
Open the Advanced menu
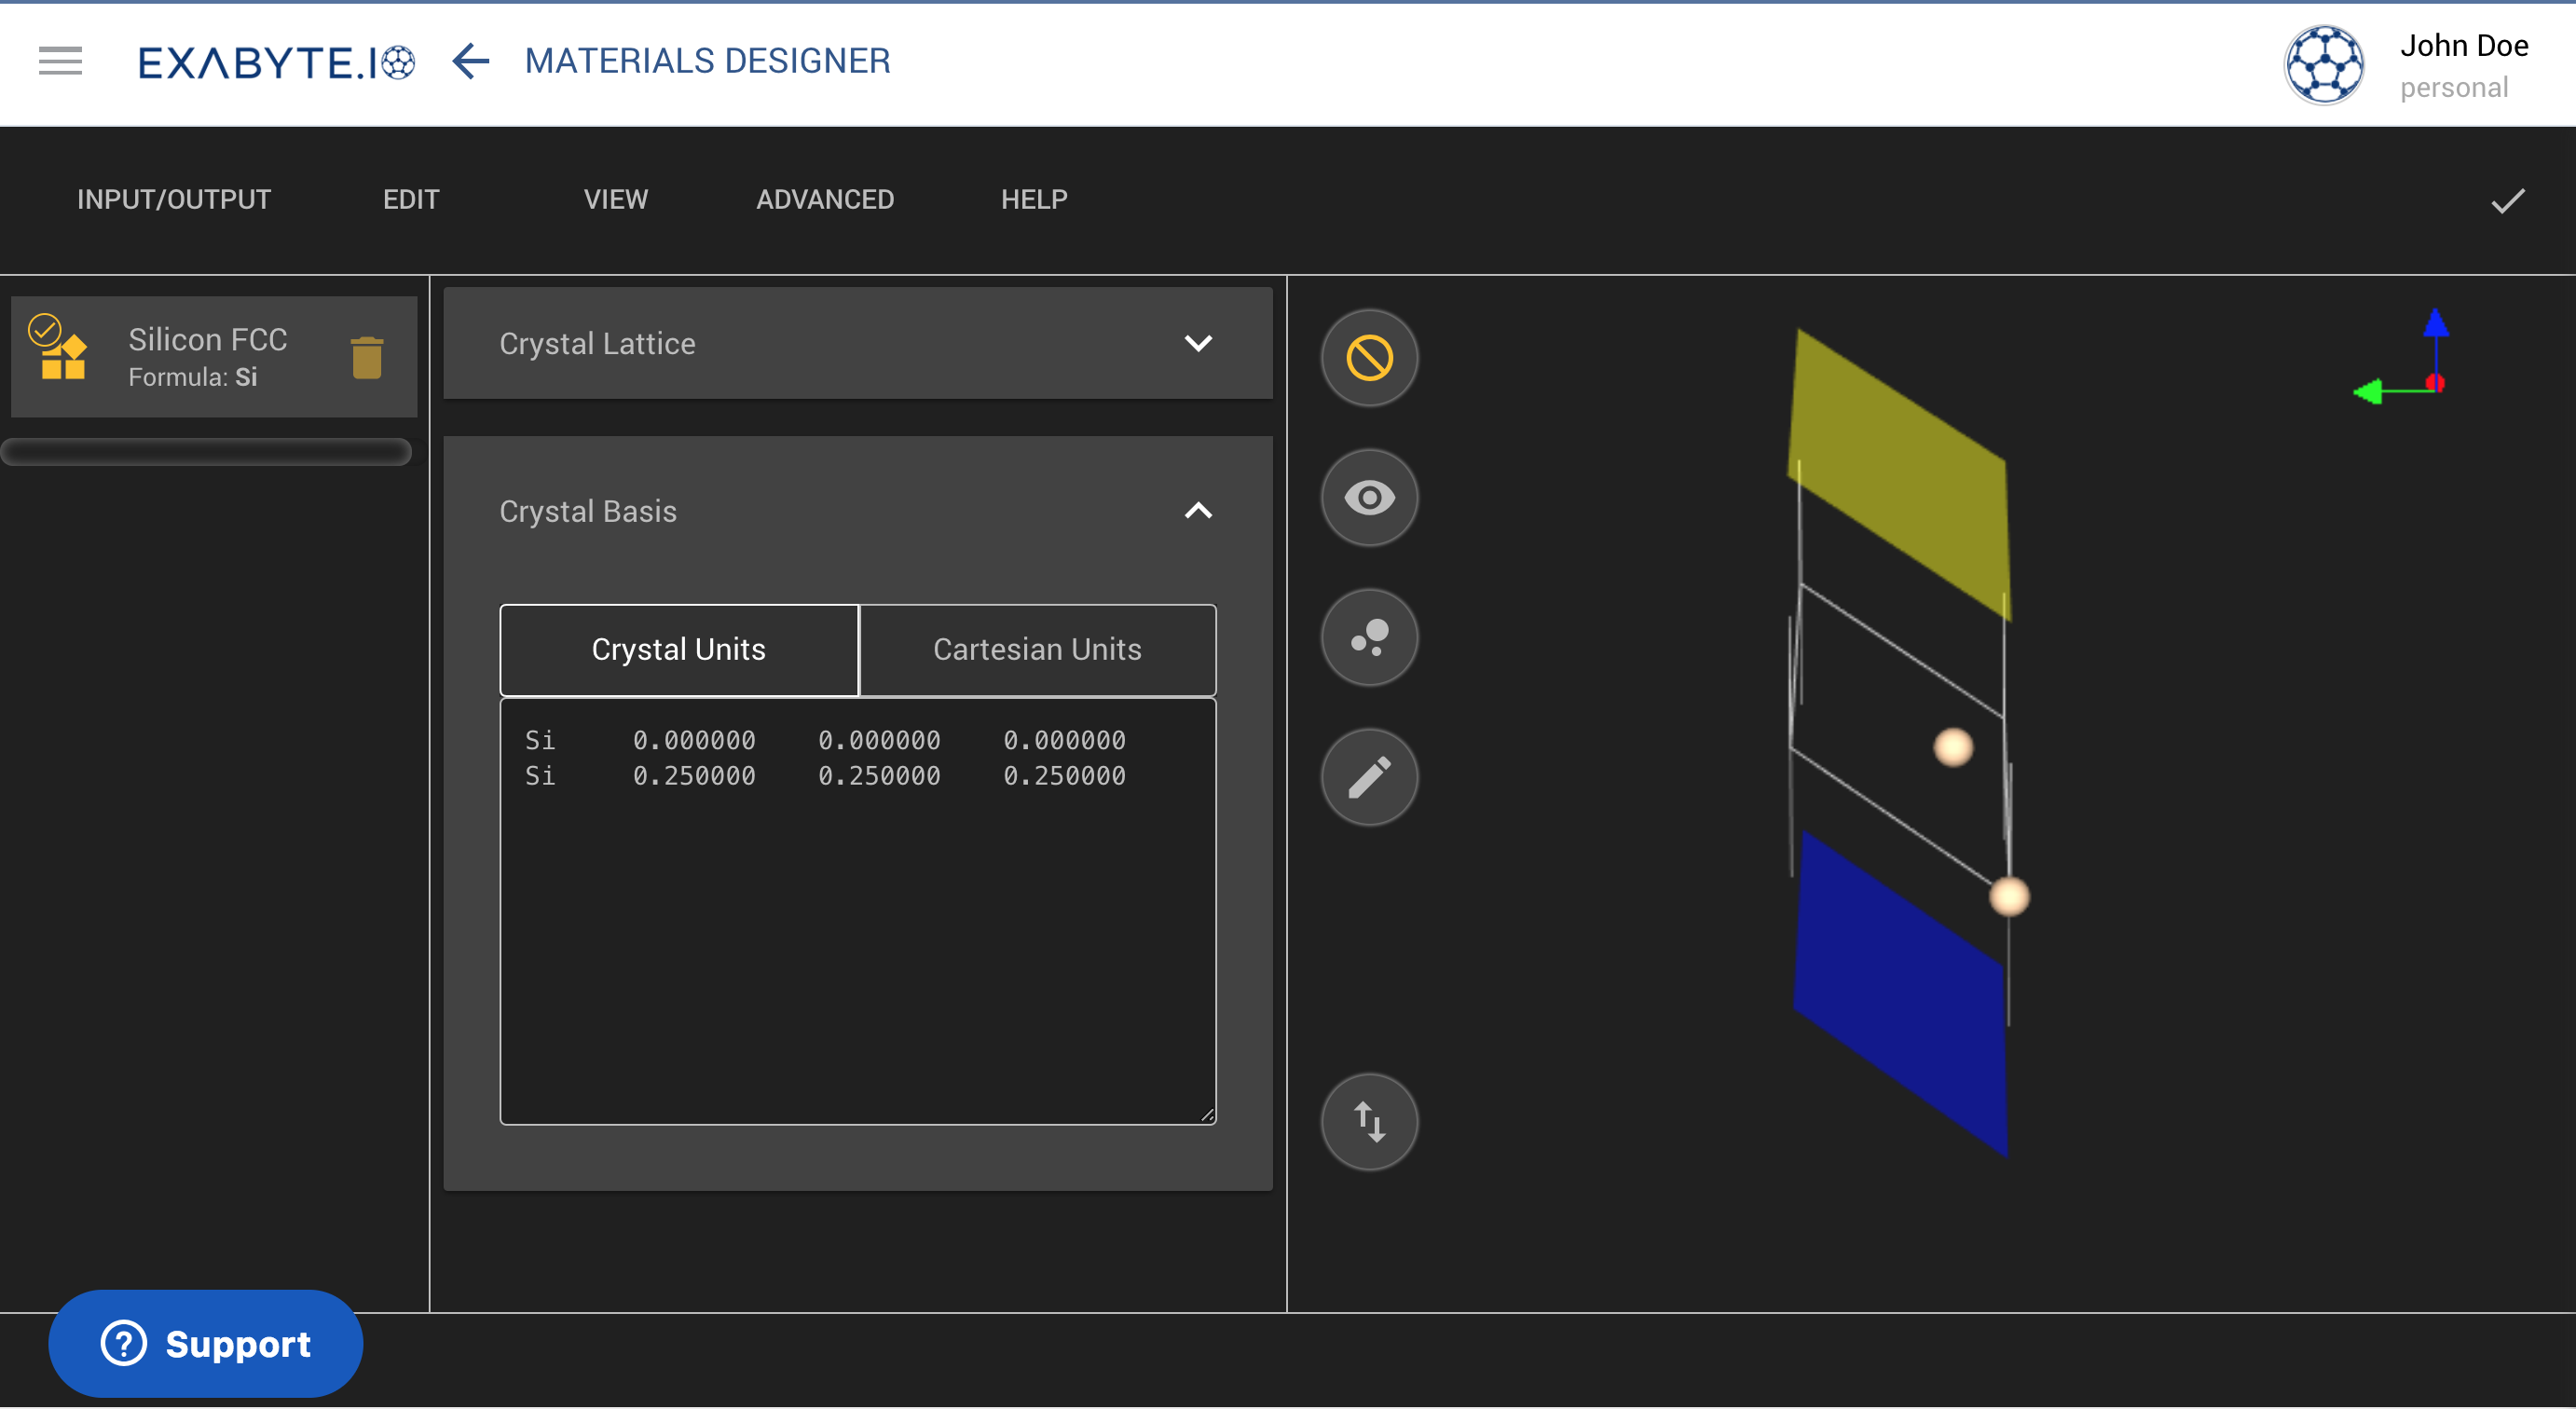pyautogui.click(x=825, y=200)
